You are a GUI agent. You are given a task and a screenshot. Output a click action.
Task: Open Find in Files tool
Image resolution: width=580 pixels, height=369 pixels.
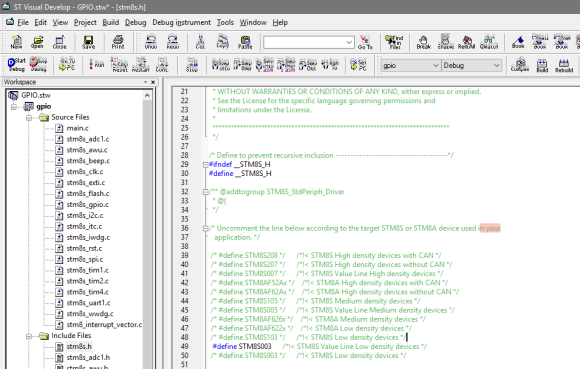(x=394, y=42)
